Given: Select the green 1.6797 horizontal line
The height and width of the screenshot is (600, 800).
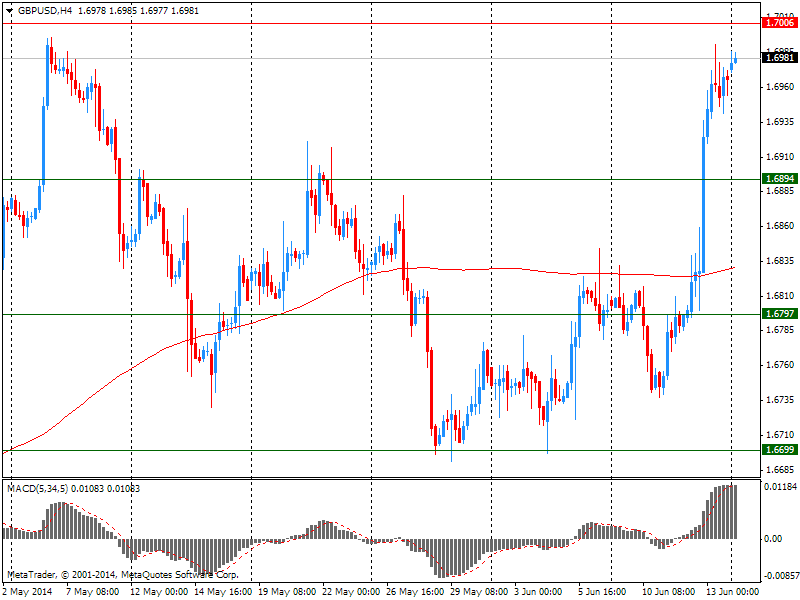Looking at the screenshot, I should 380,314.
